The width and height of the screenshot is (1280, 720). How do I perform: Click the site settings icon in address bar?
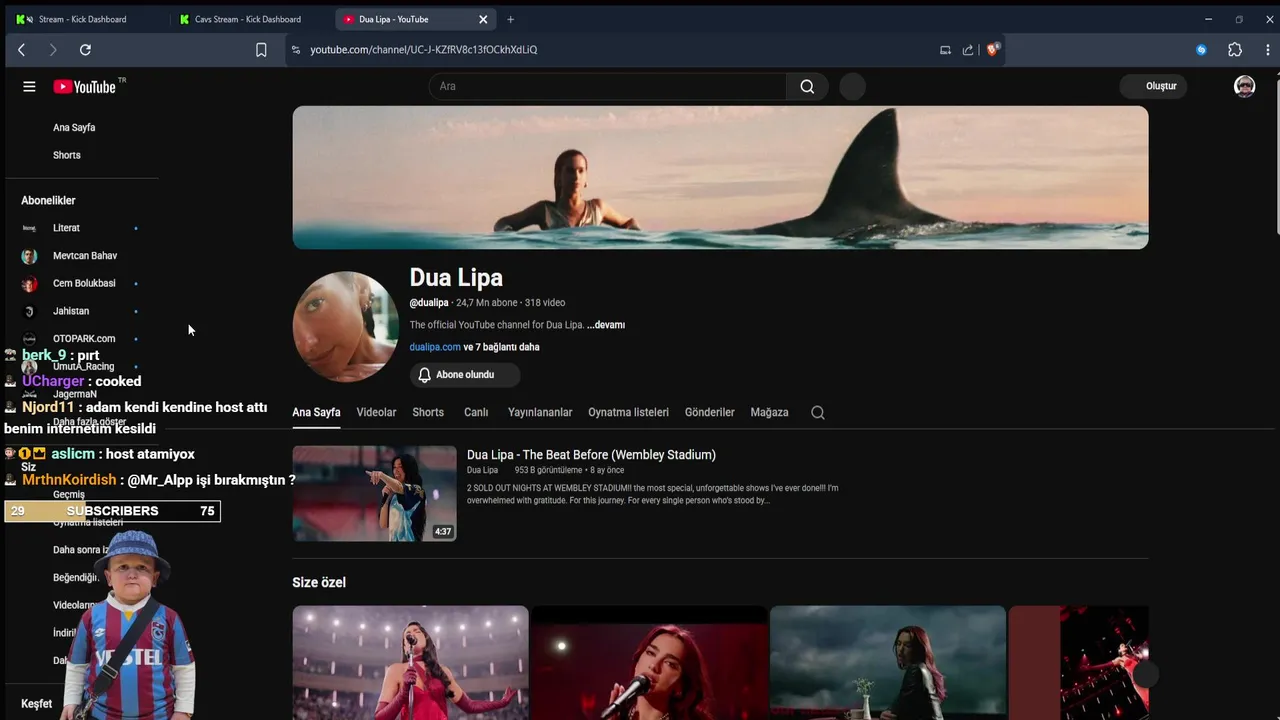click(295, 49)
